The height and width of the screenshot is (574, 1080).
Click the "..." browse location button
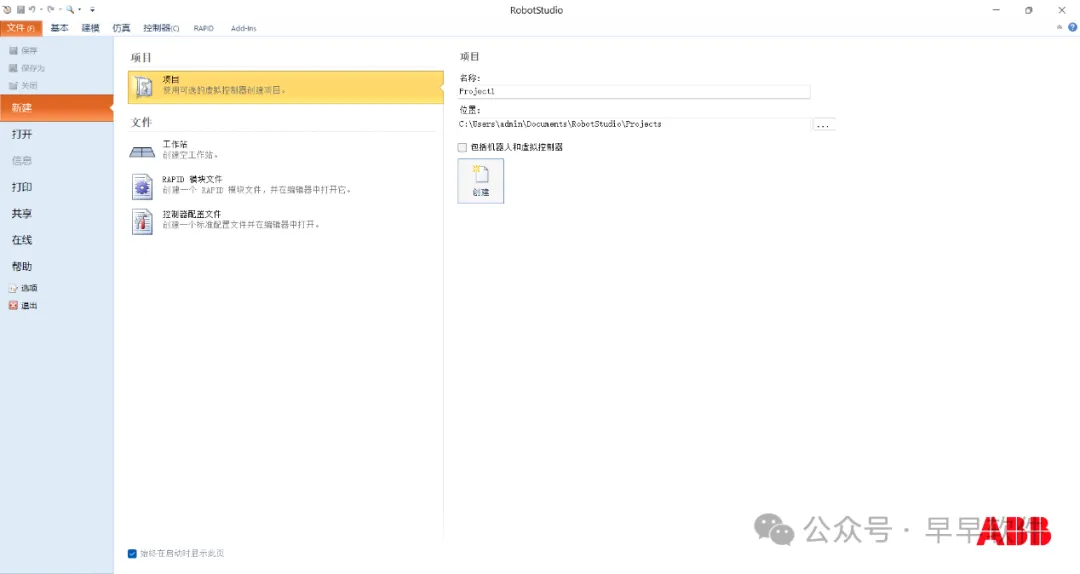[823, 125]
